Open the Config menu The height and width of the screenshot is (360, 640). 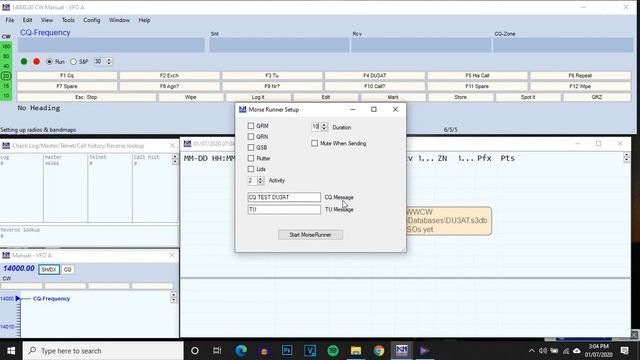click(92, 20)
